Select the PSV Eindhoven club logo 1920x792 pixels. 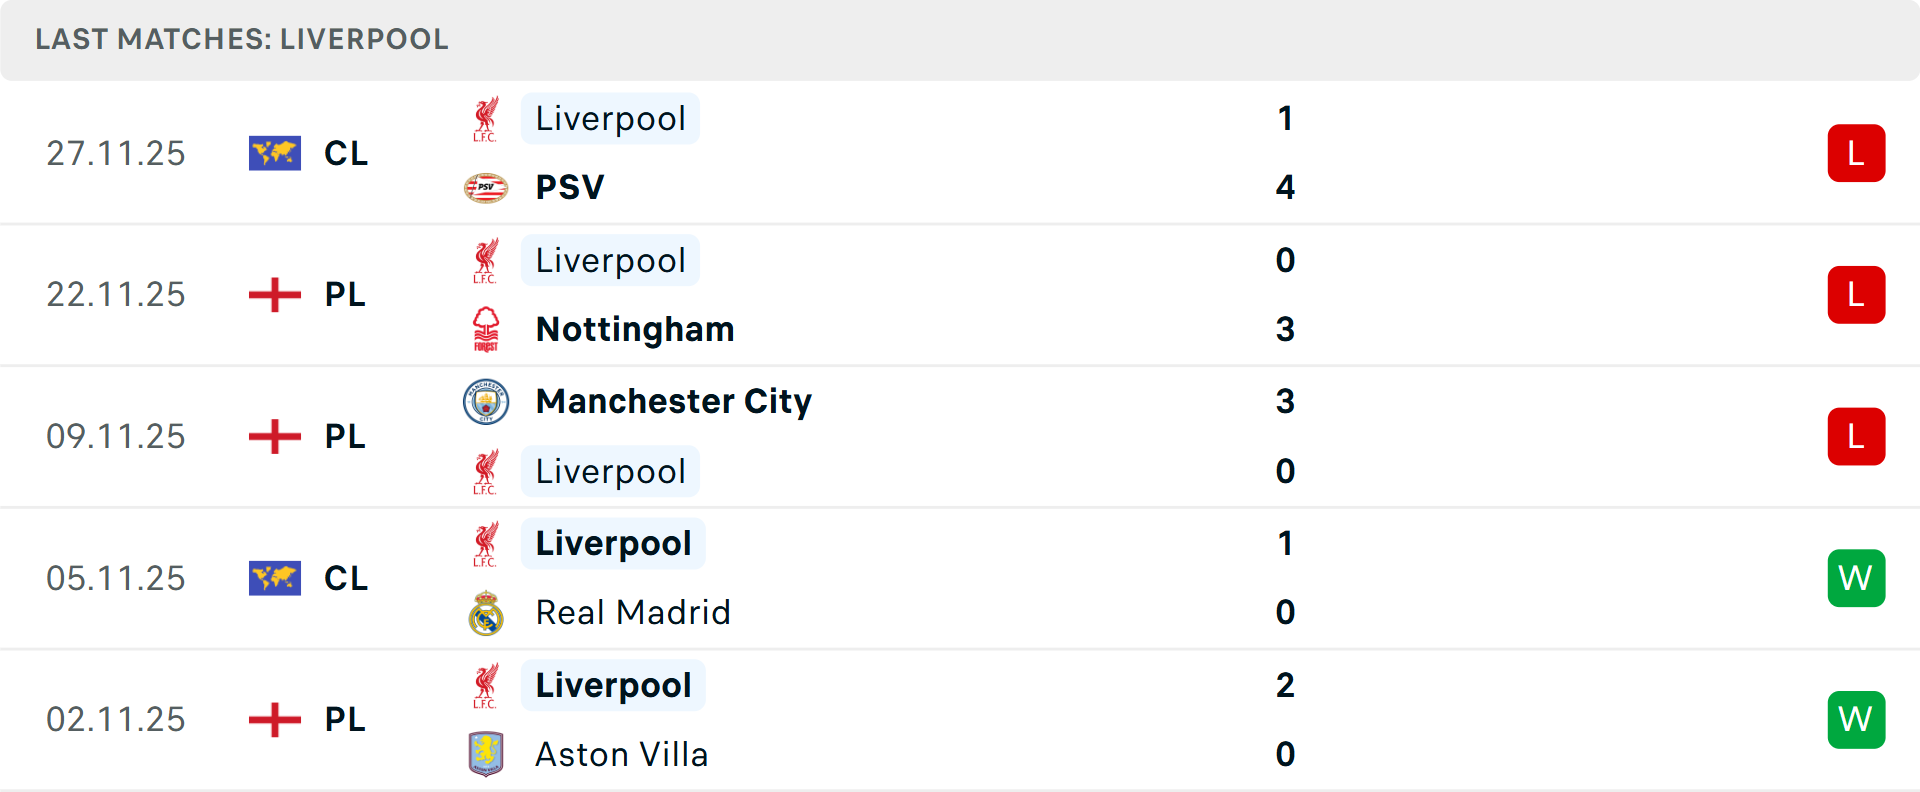point(487,187)
